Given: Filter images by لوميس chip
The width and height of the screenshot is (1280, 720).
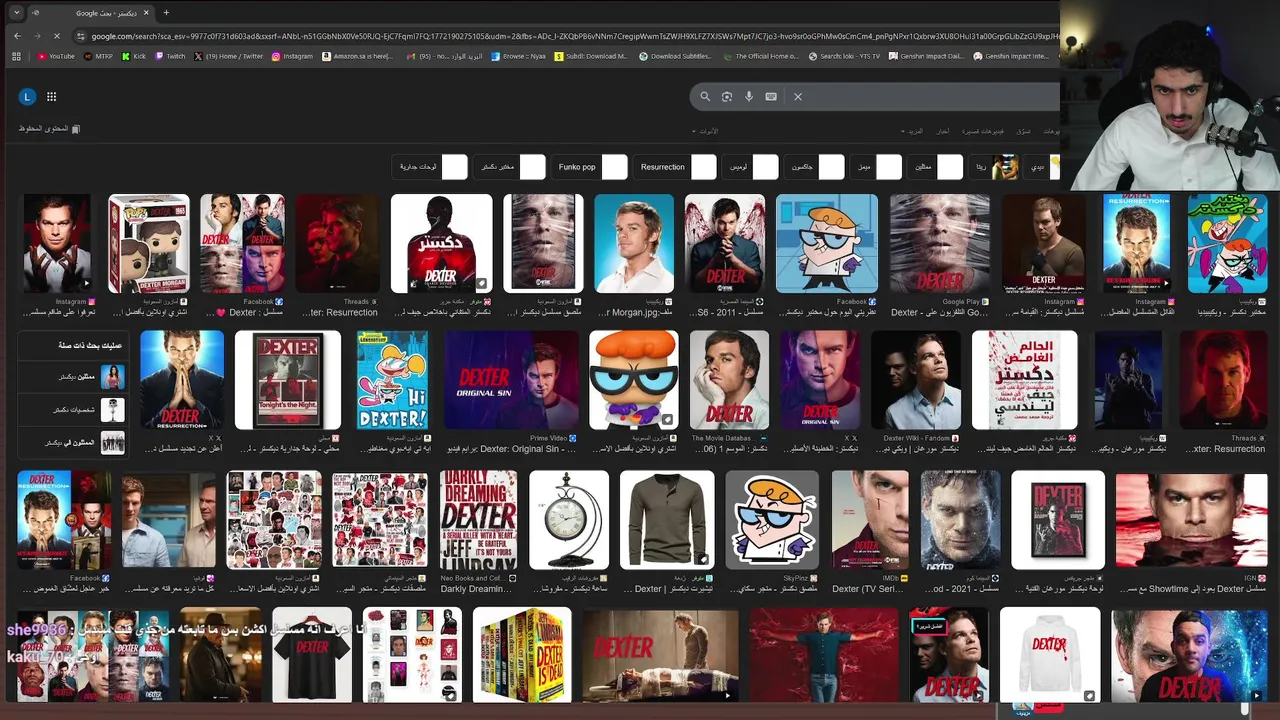Looking at the screenshot, I should click(751, 167).
